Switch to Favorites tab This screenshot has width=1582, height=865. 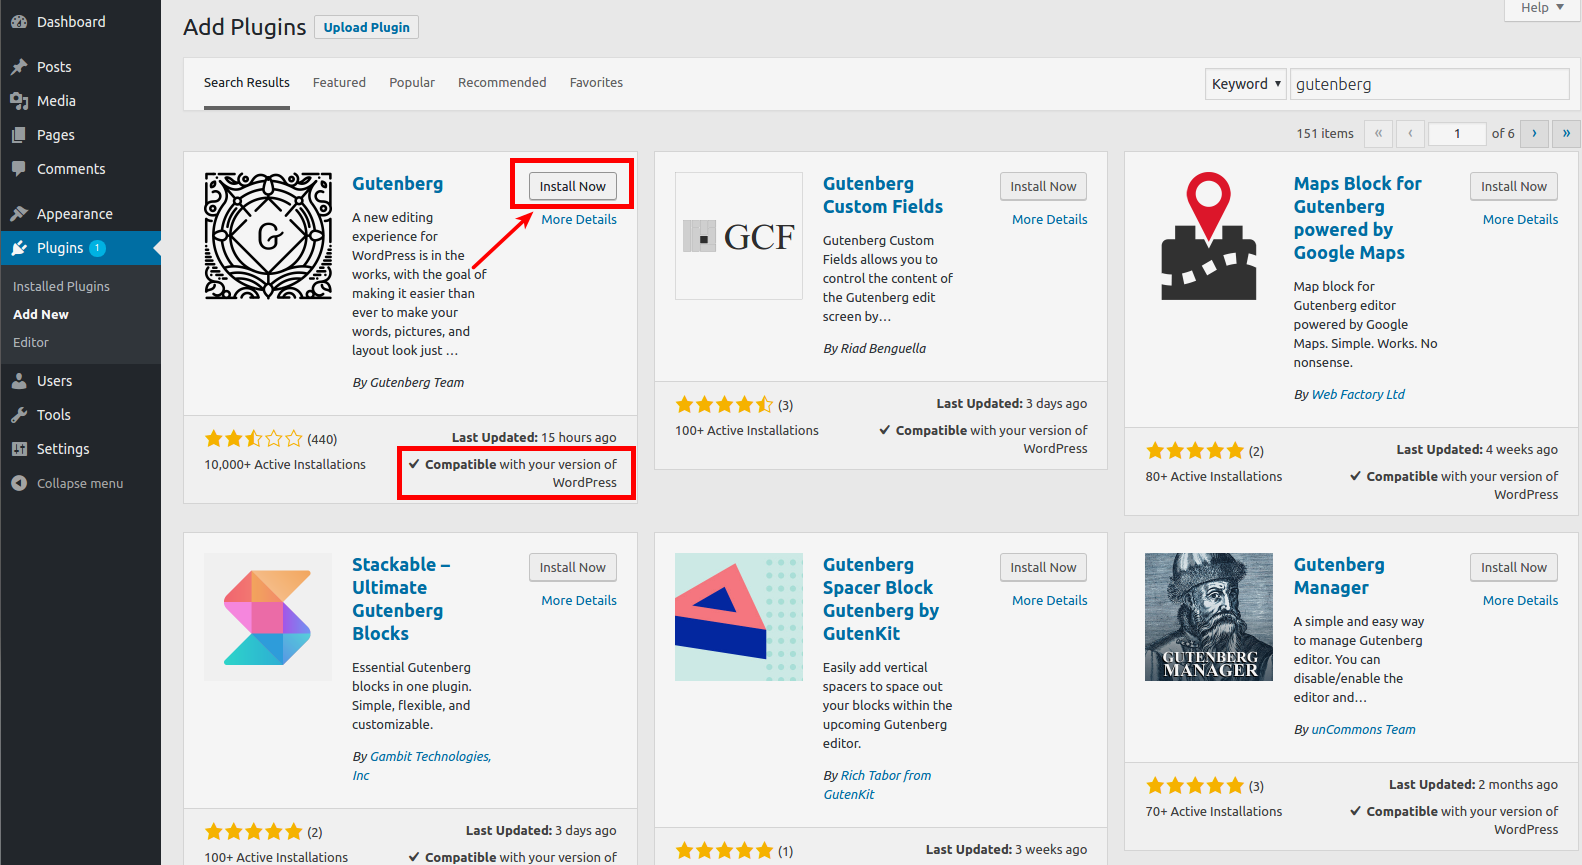point(596,83)
